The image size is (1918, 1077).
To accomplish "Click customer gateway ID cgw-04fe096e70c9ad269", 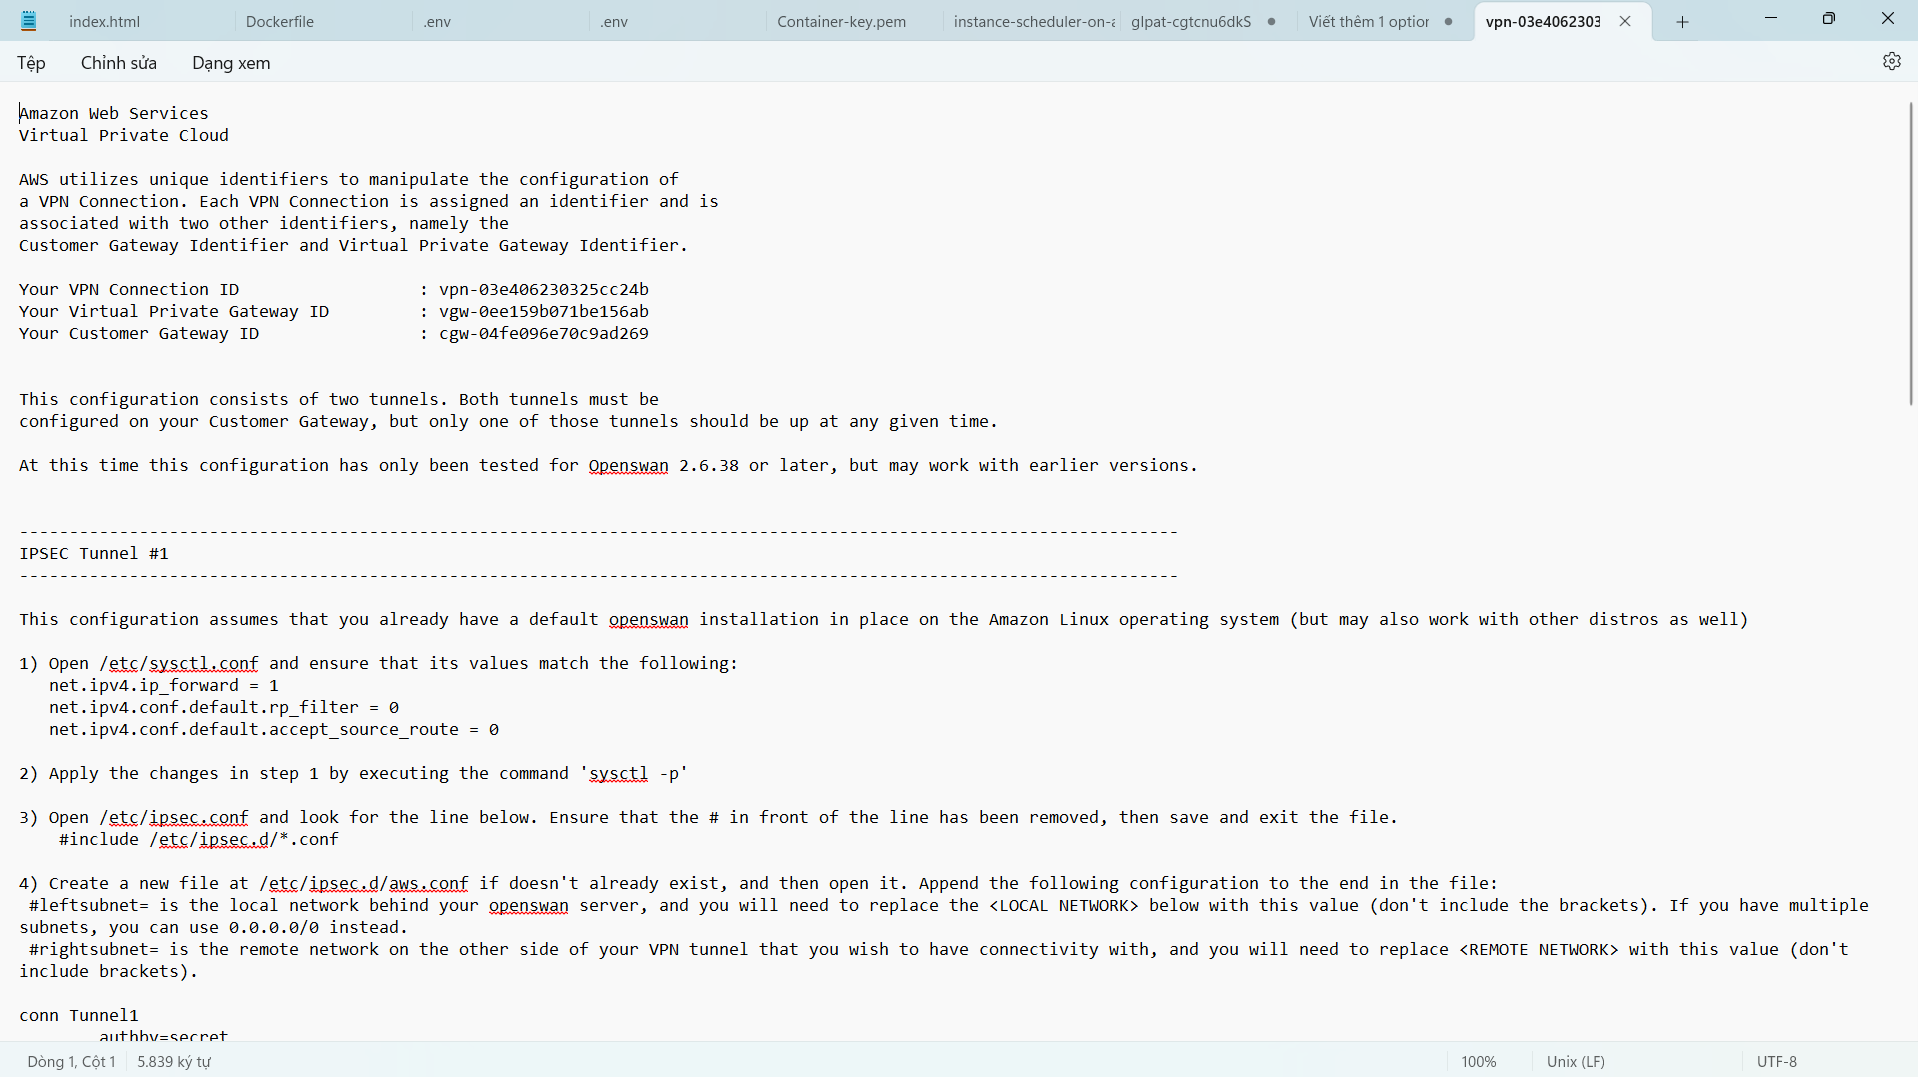I will [x=544, y=333].
